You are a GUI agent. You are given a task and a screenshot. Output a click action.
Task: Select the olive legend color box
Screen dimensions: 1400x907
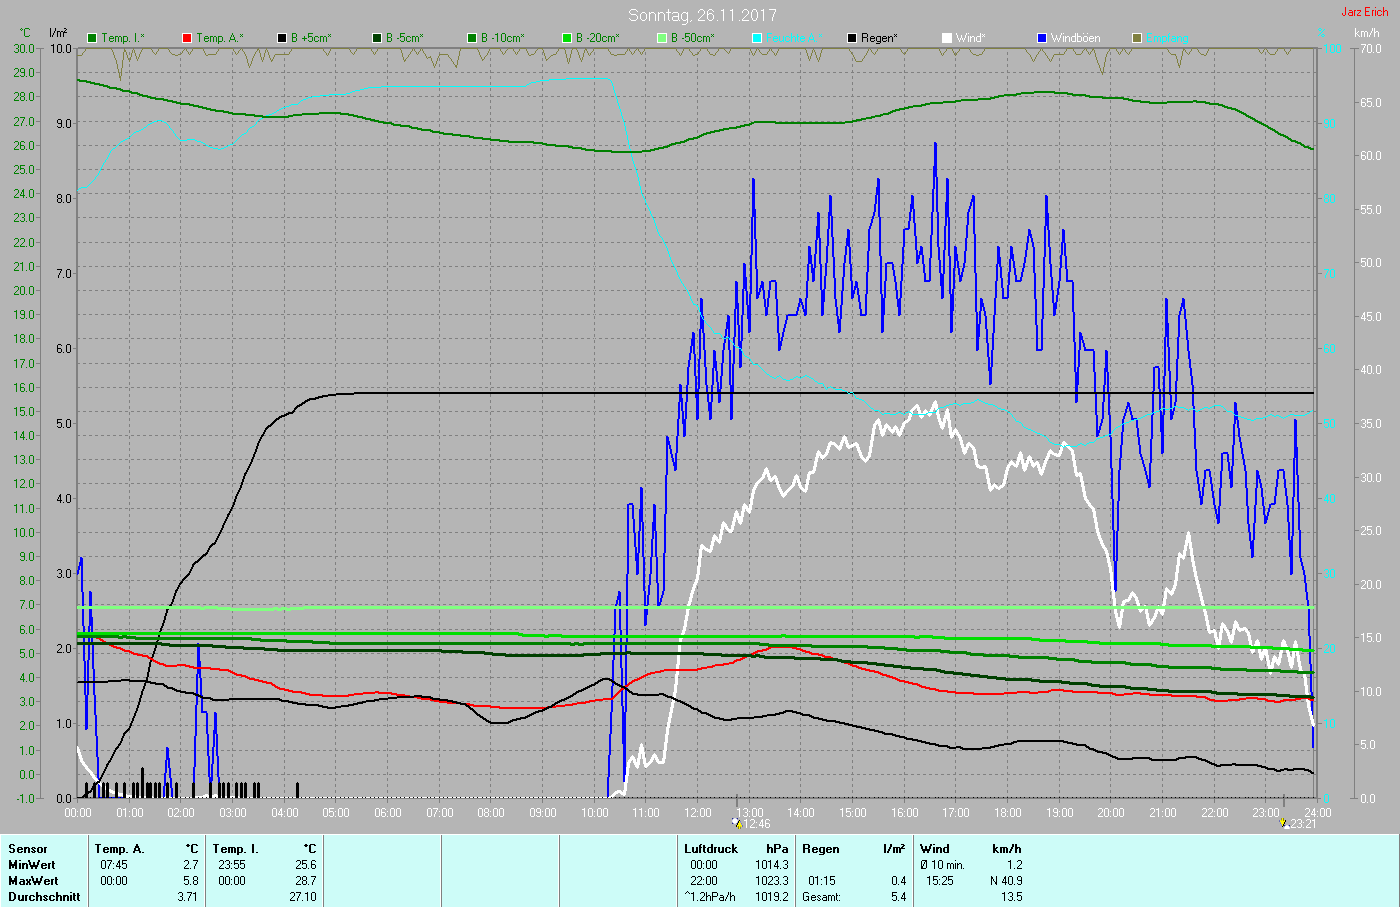point(1137,38)
